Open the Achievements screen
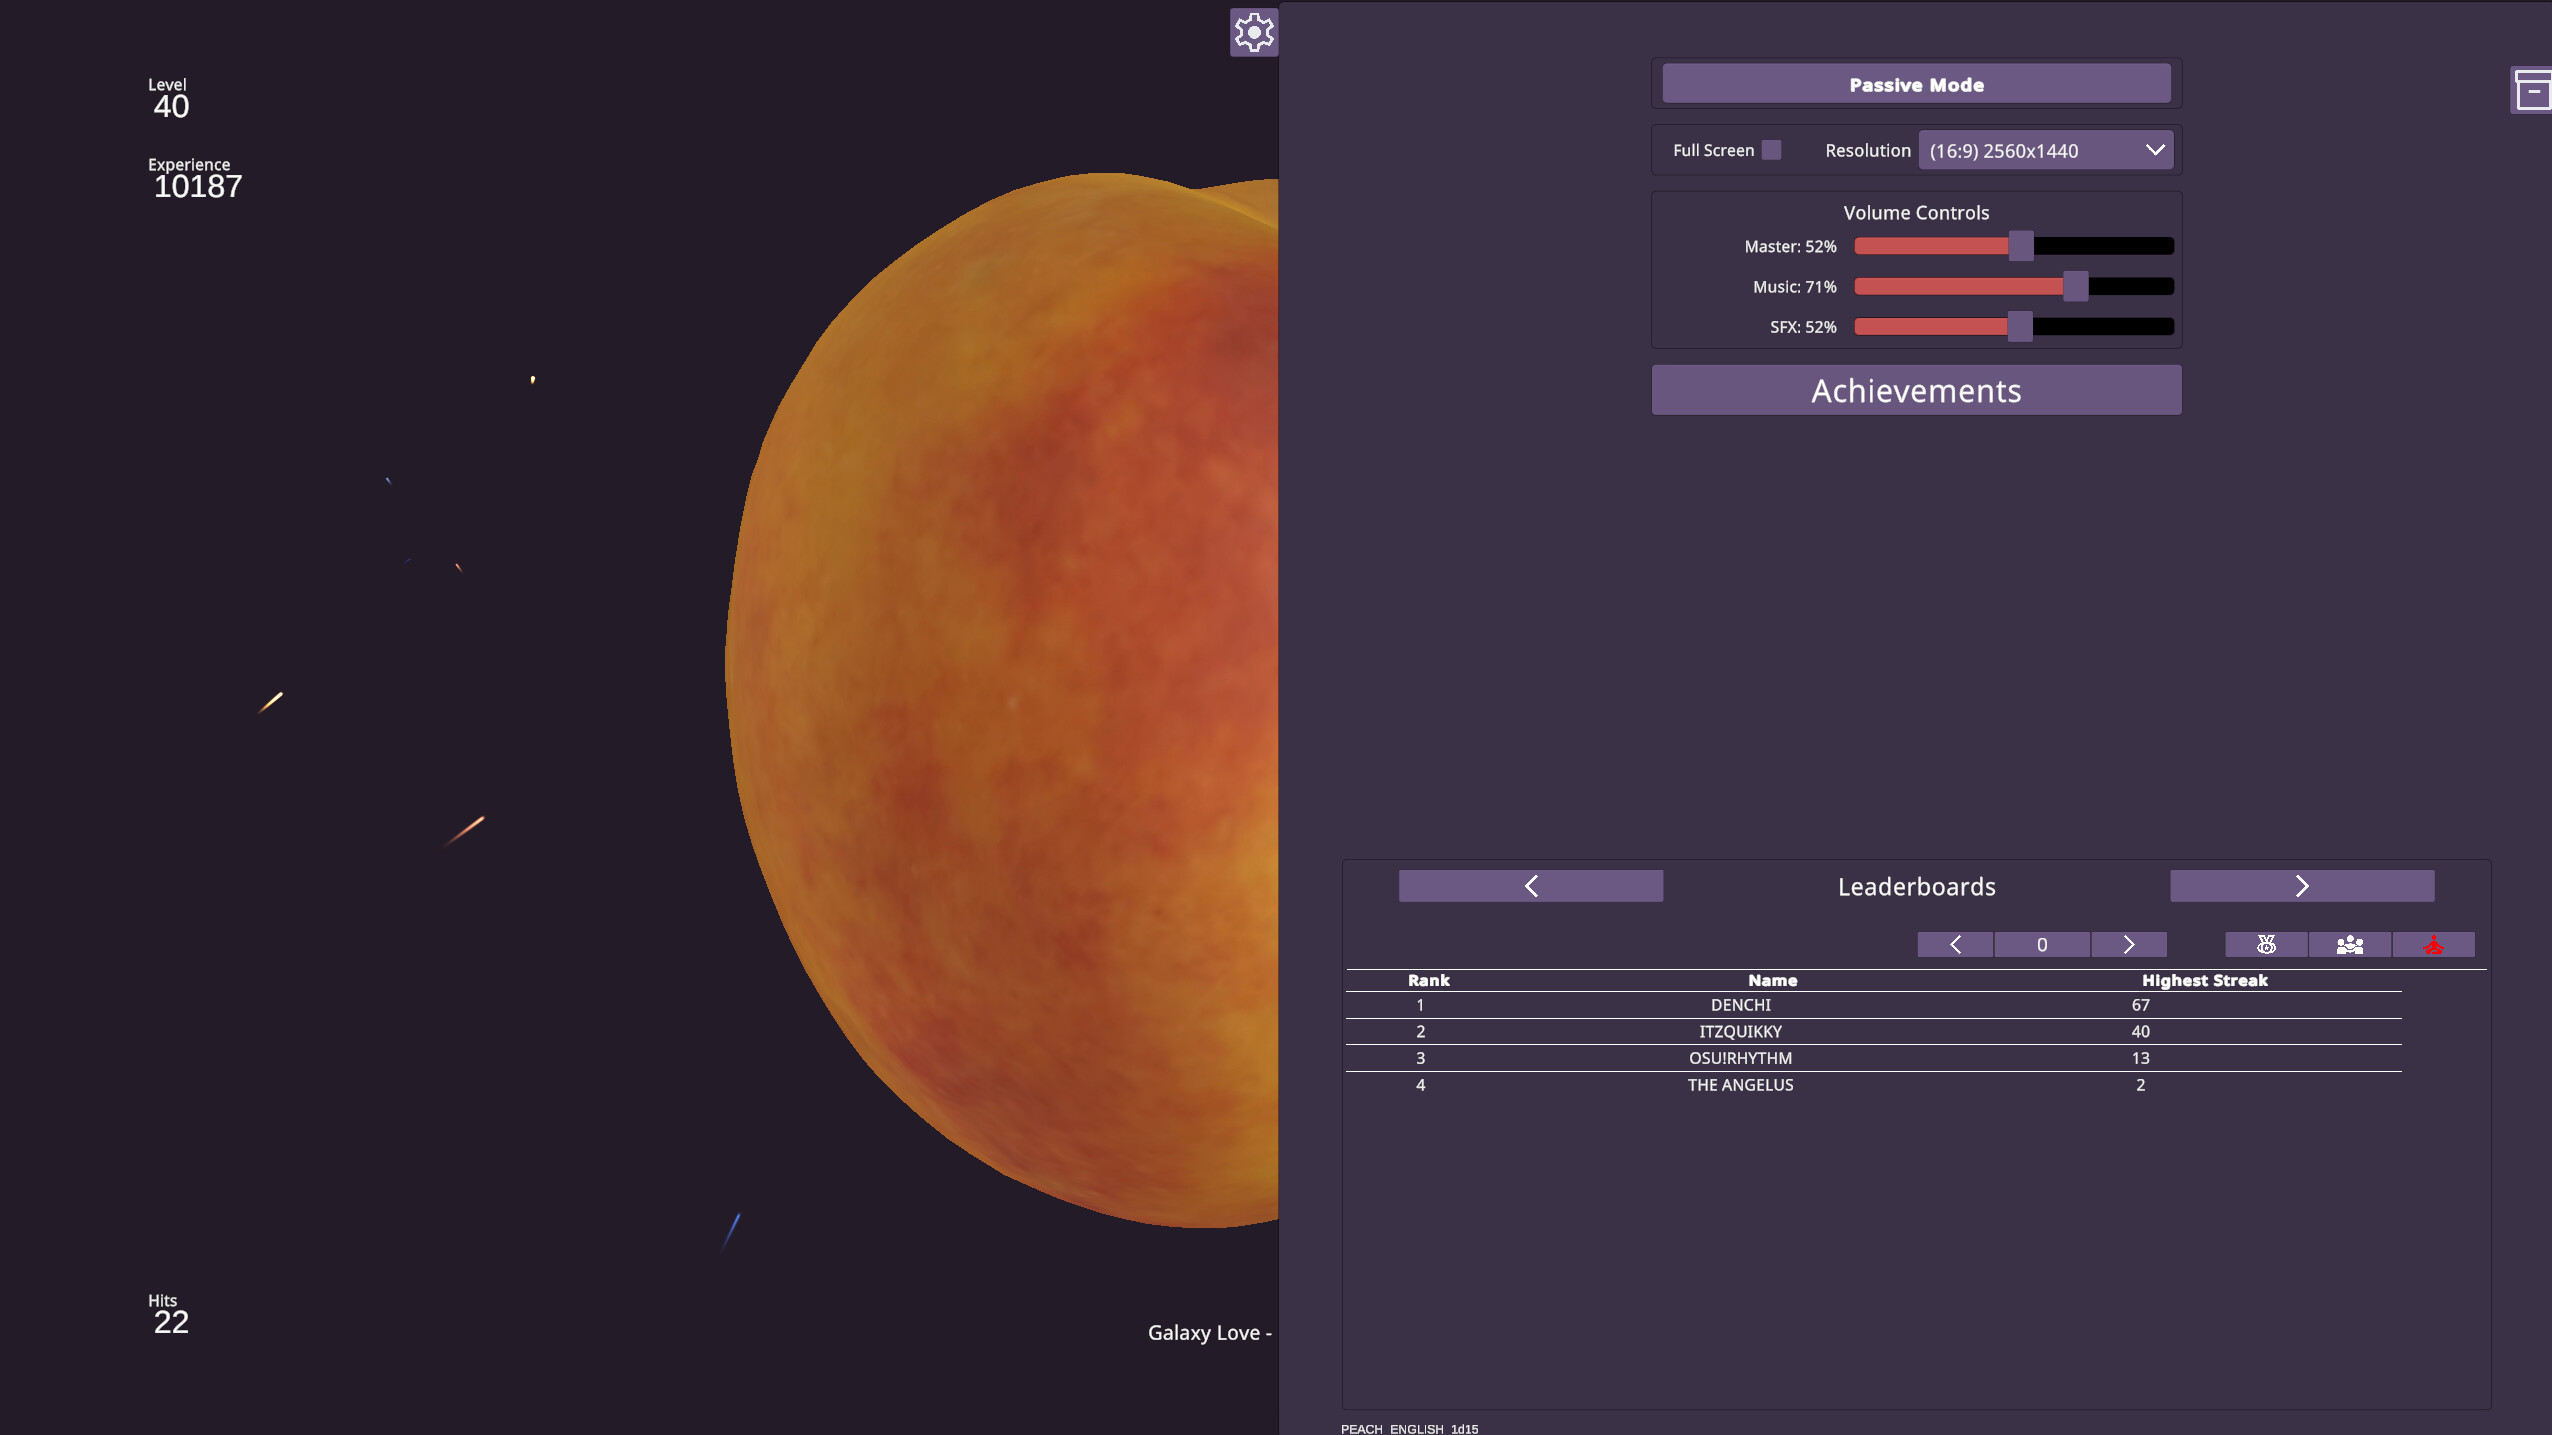This screenshot has width=2552, height=1435. coord(1915,390)
